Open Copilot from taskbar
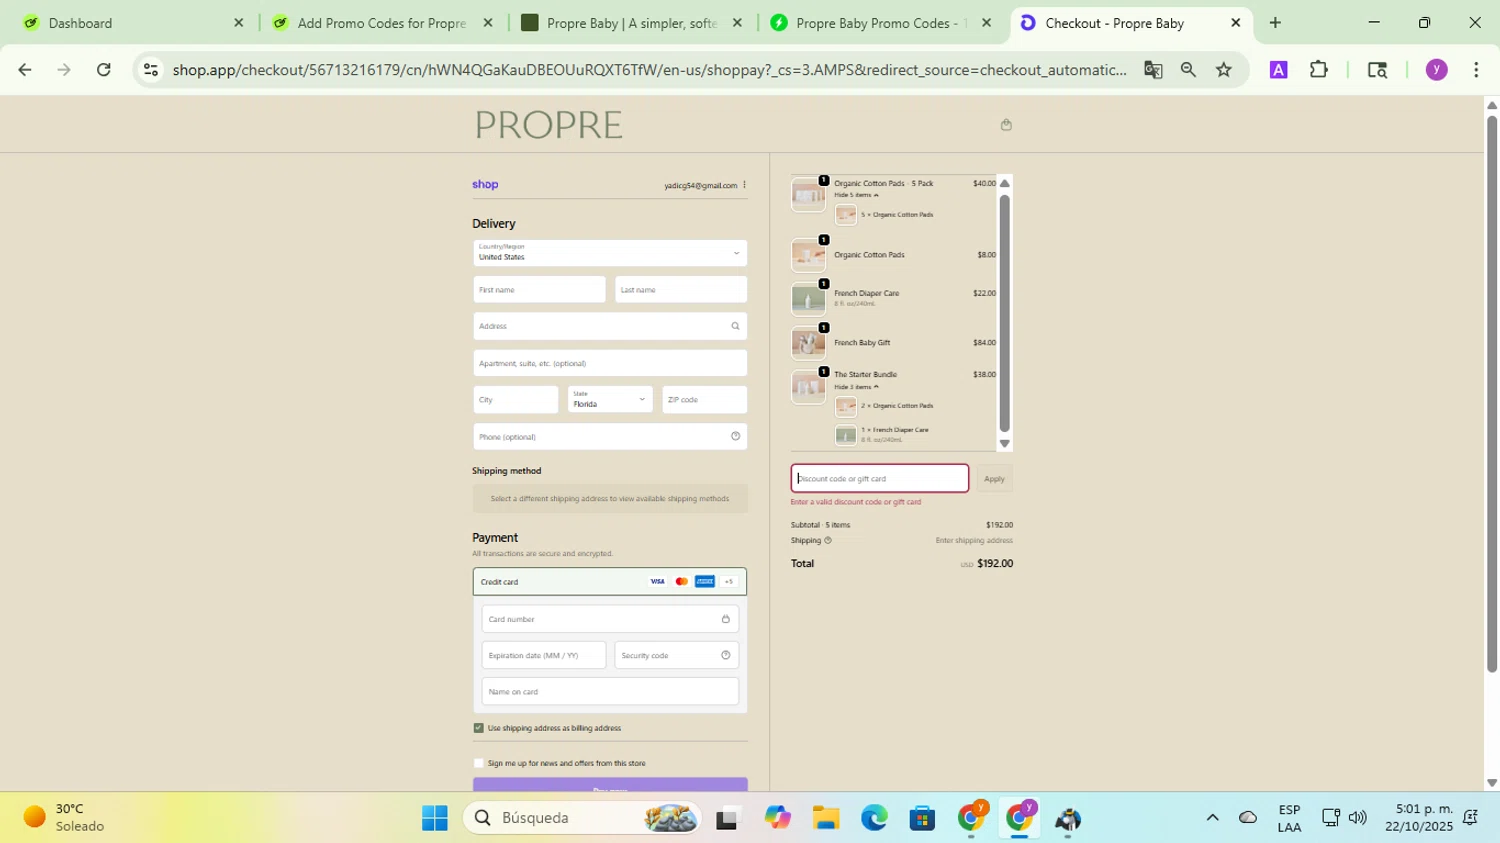 (x=777, y=818)
